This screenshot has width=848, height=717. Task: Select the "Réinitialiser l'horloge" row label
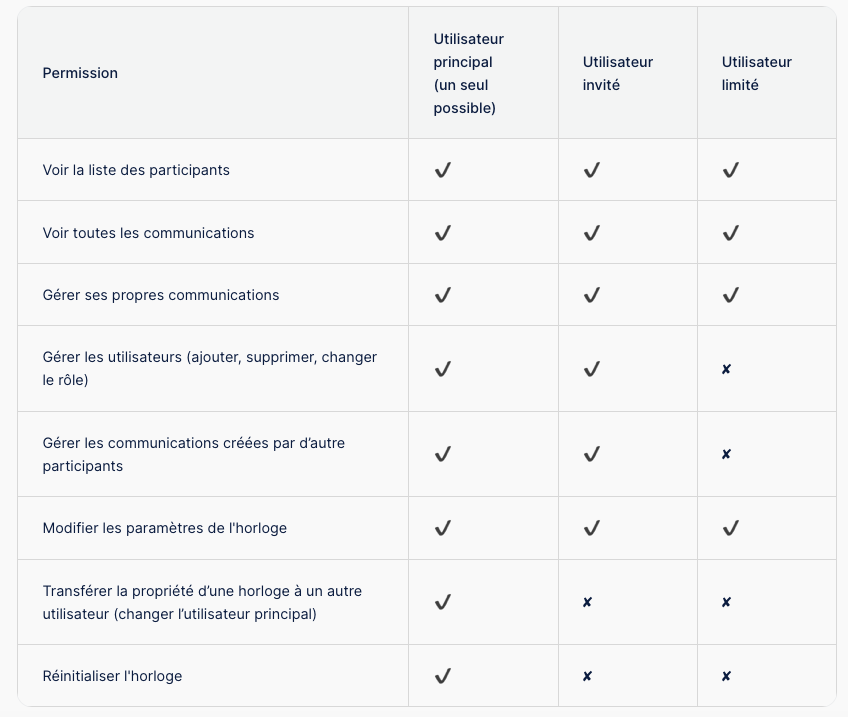[112, 676]
